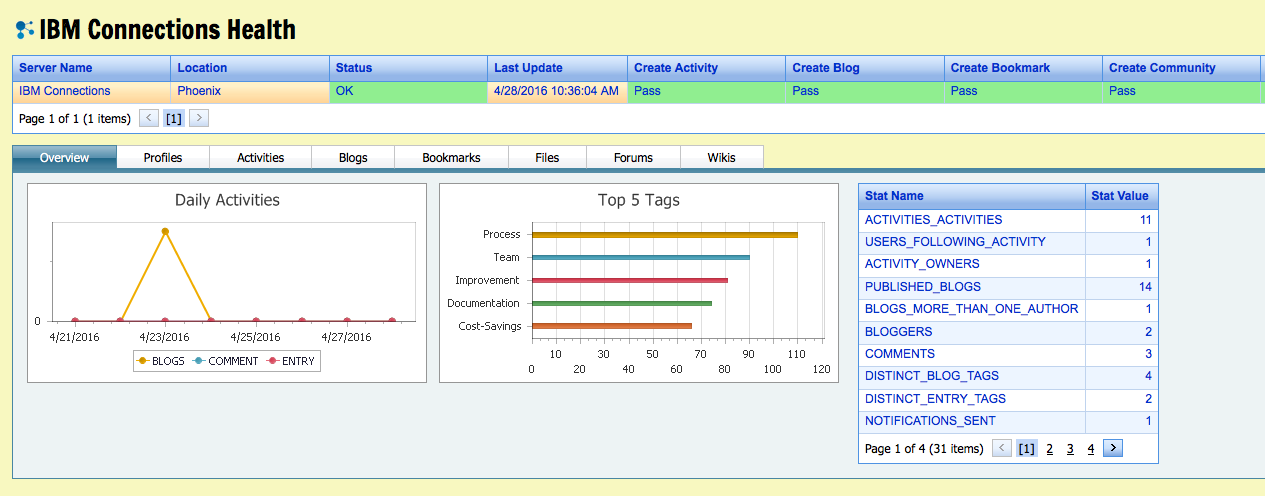1265x496 pixels.
Task: Sort by Location column header
Action: click(250, 68)
